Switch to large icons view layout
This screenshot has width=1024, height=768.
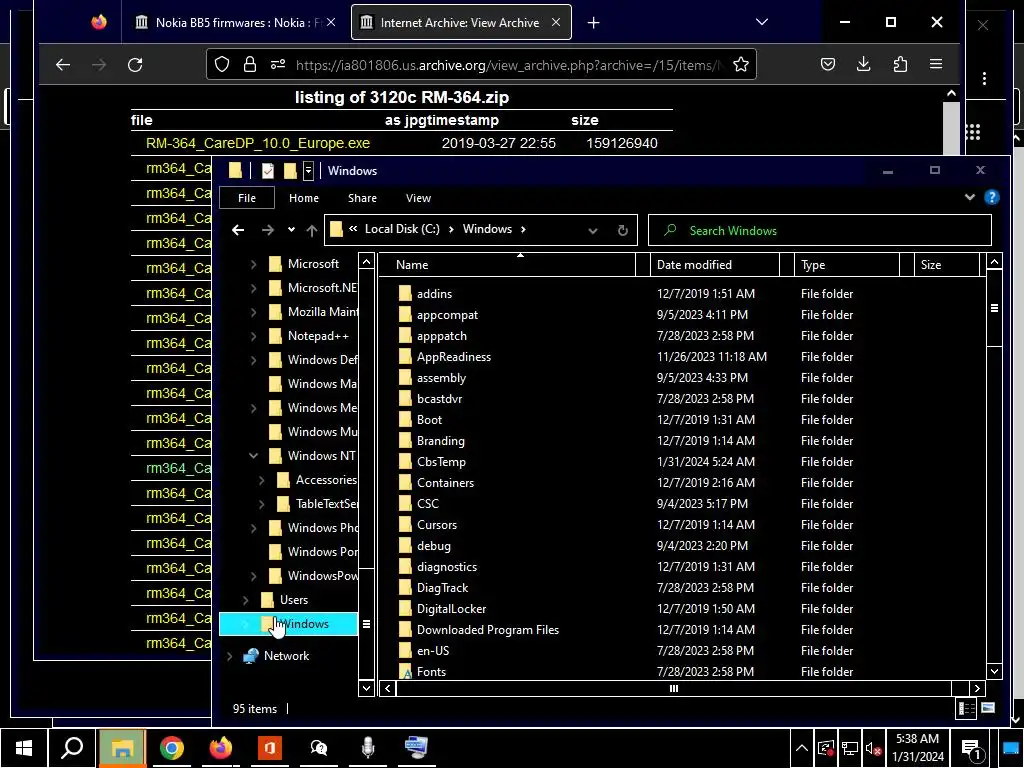(x=988, y=709)
